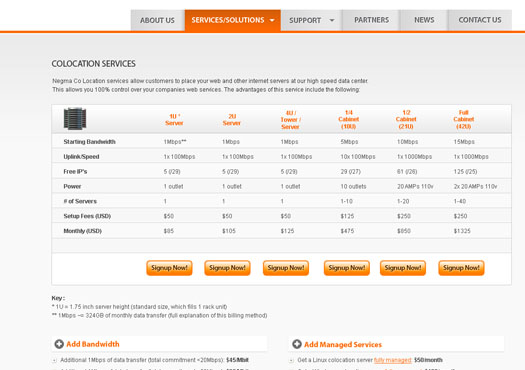Click the 'Setup Fees (USD)' row label
This screenshot has height=370, width=525.
(x=87, y=216)
